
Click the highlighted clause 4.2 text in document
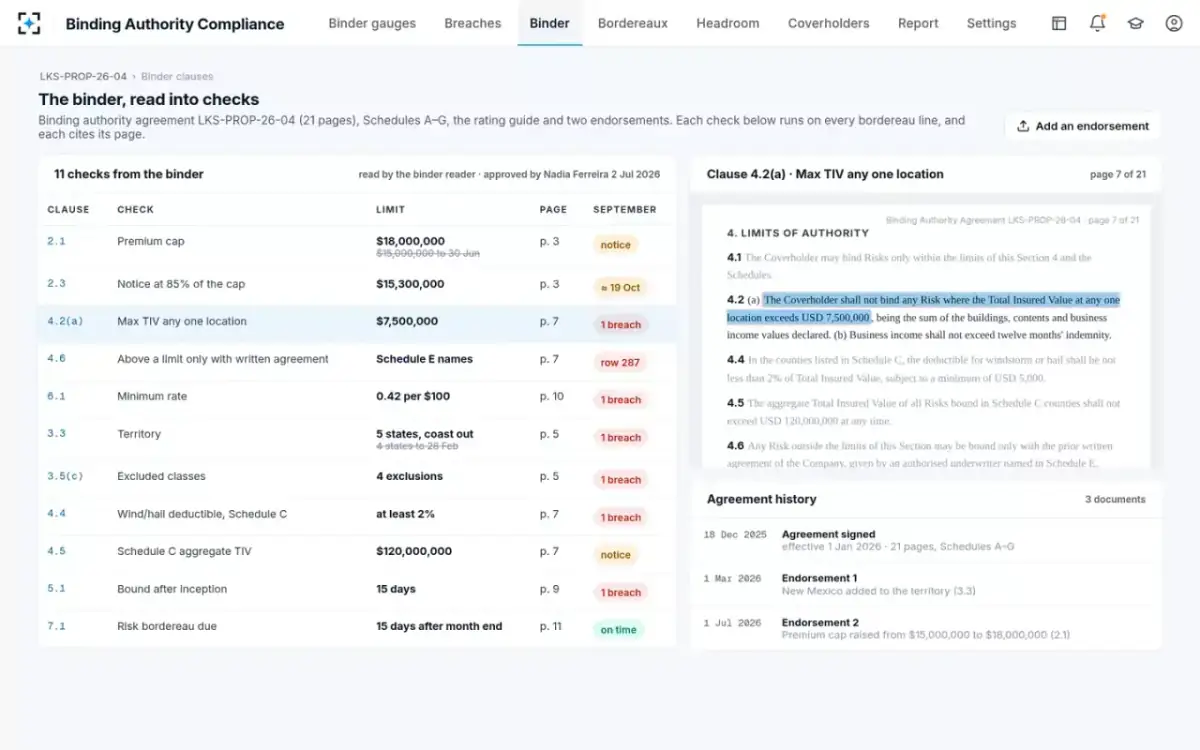923,309
